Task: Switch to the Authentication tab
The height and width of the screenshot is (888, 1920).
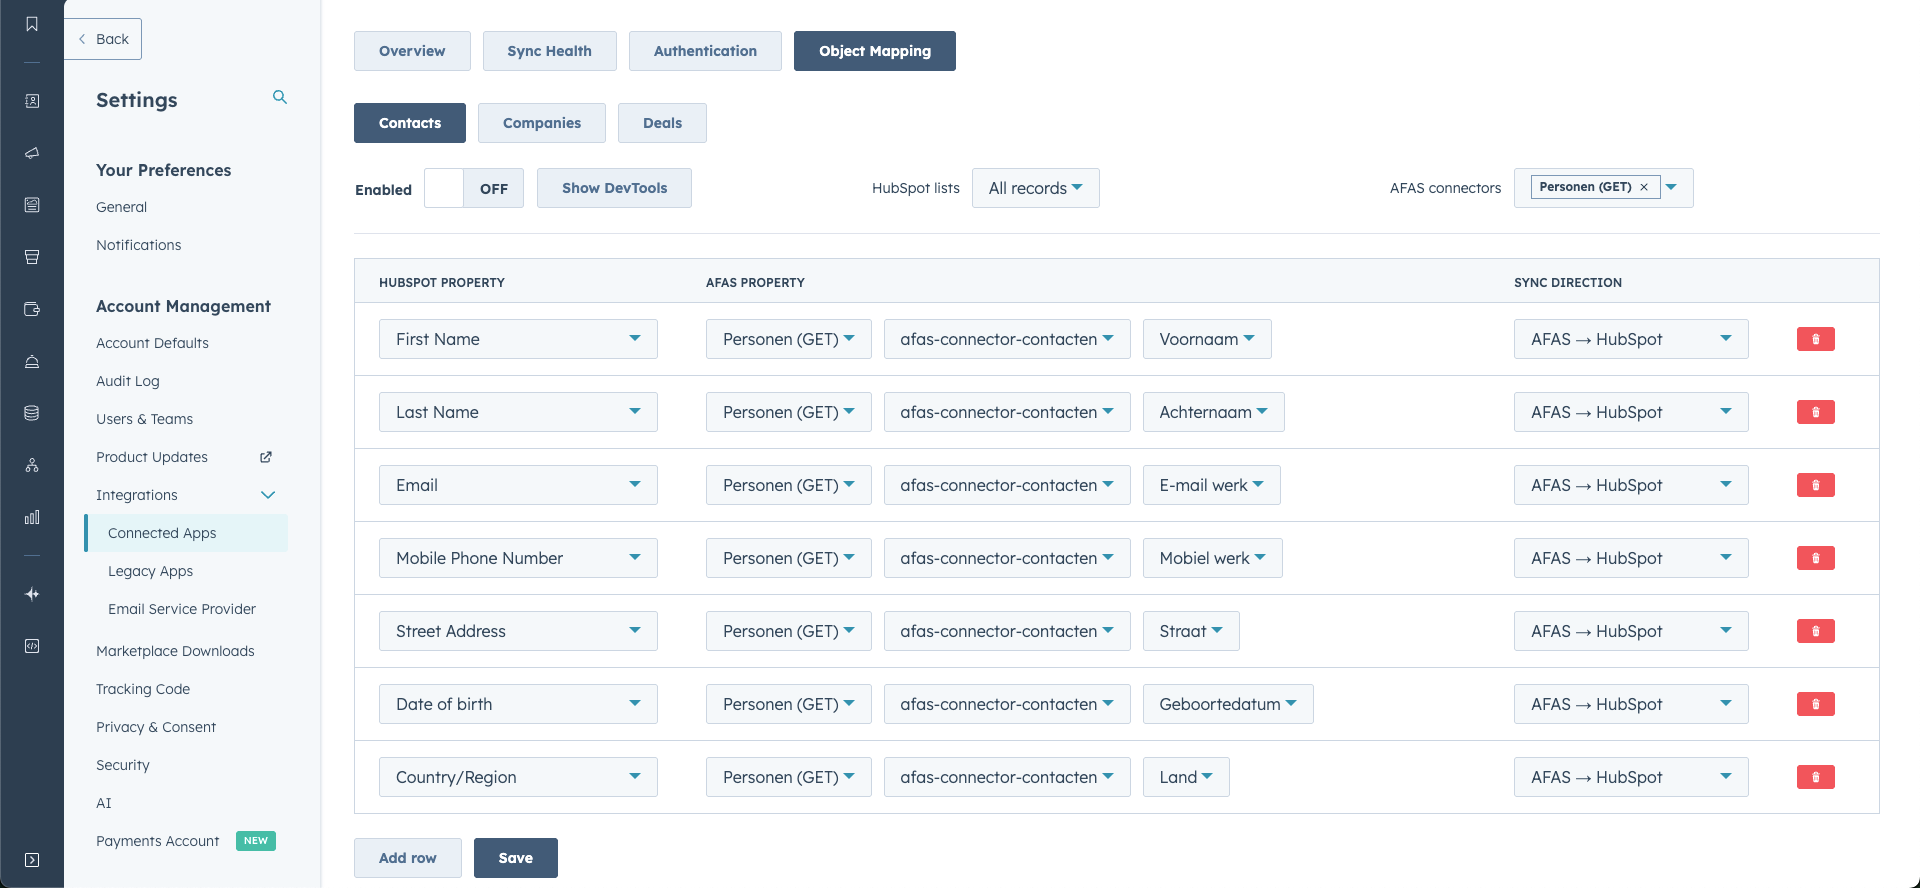Action: pyautogui.click(x=705, y=51)
